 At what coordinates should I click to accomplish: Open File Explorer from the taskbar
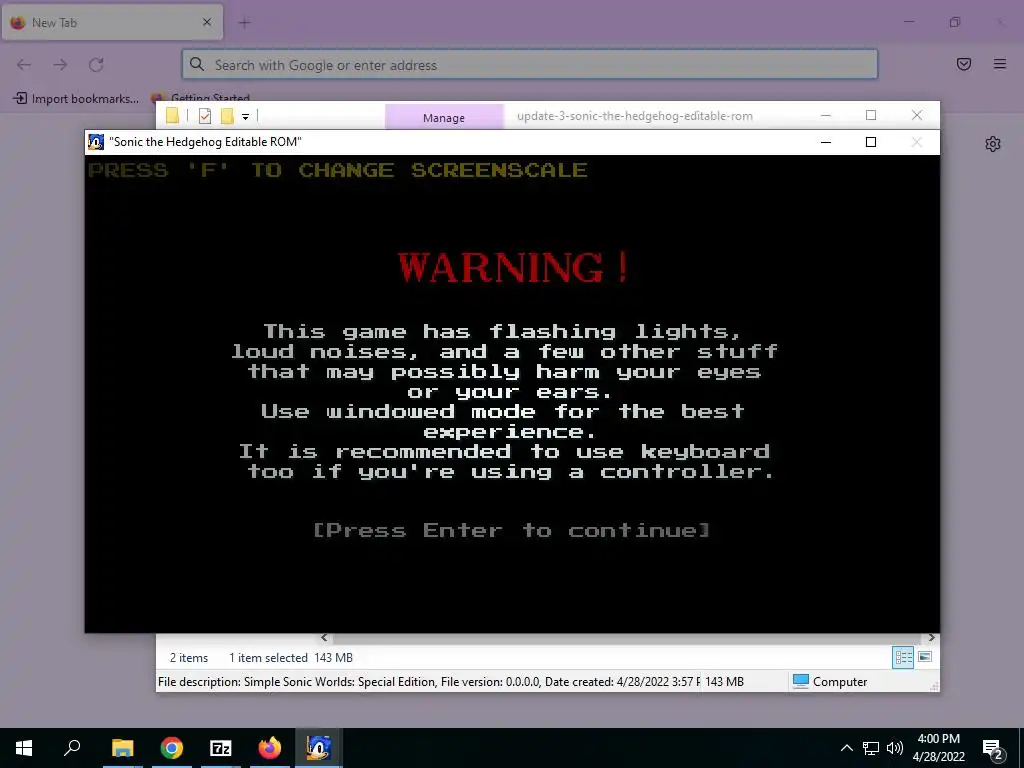[x=123, y=748]
